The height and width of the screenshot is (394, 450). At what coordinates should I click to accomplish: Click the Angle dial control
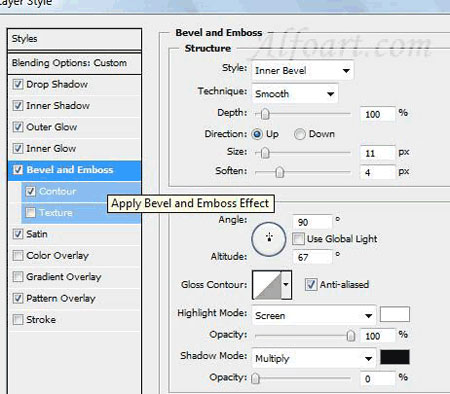tap(269, 239)
